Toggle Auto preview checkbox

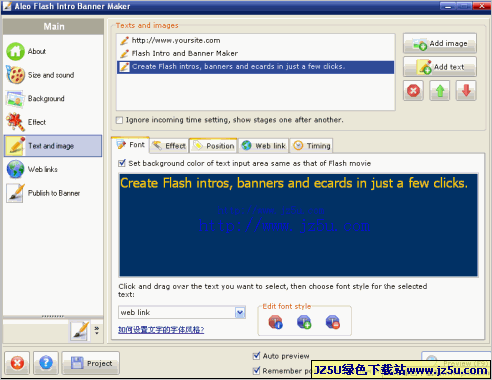click(256, 356)
